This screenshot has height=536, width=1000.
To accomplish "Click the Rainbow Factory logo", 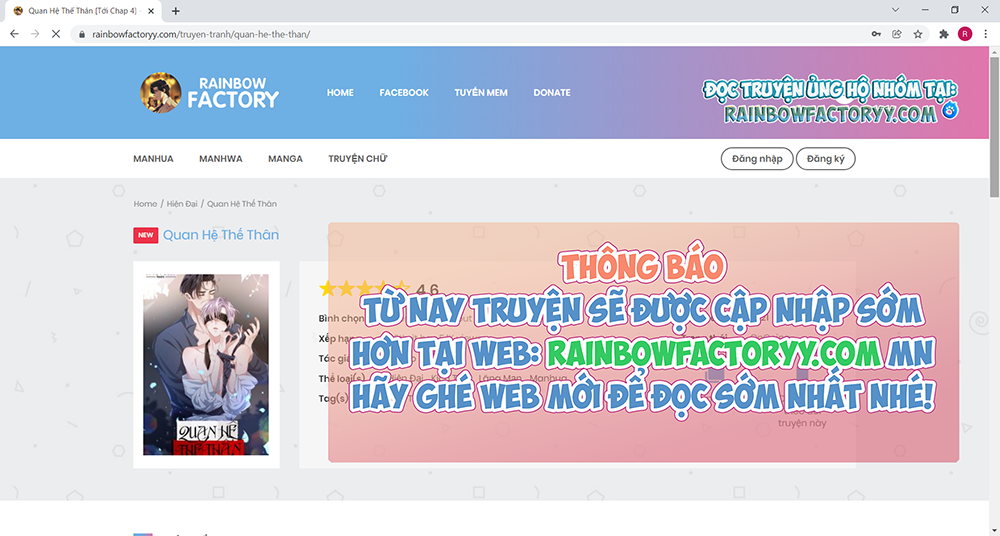I will [x=210, y=92].
